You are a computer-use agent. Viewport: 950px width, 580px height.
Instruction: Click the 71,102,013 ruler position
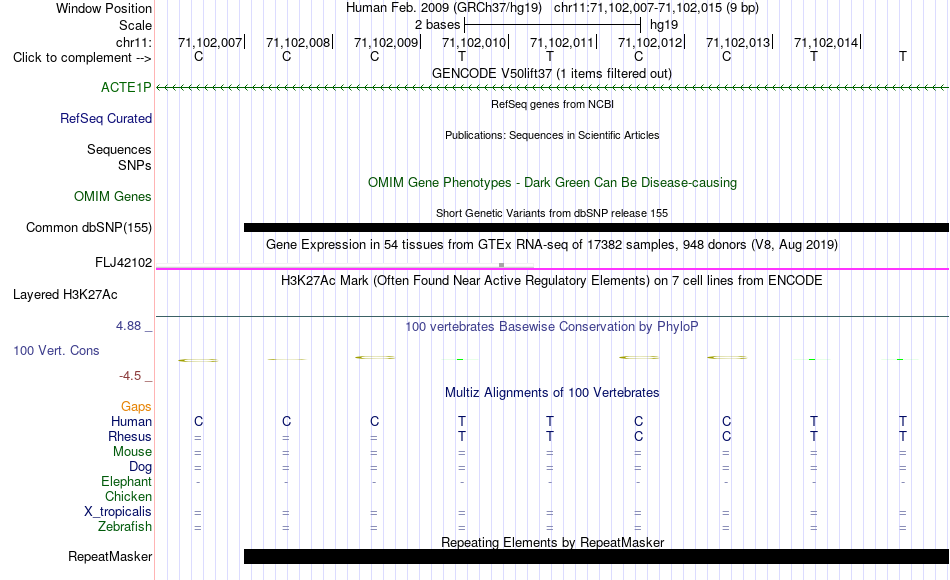(x=738, y=42)
